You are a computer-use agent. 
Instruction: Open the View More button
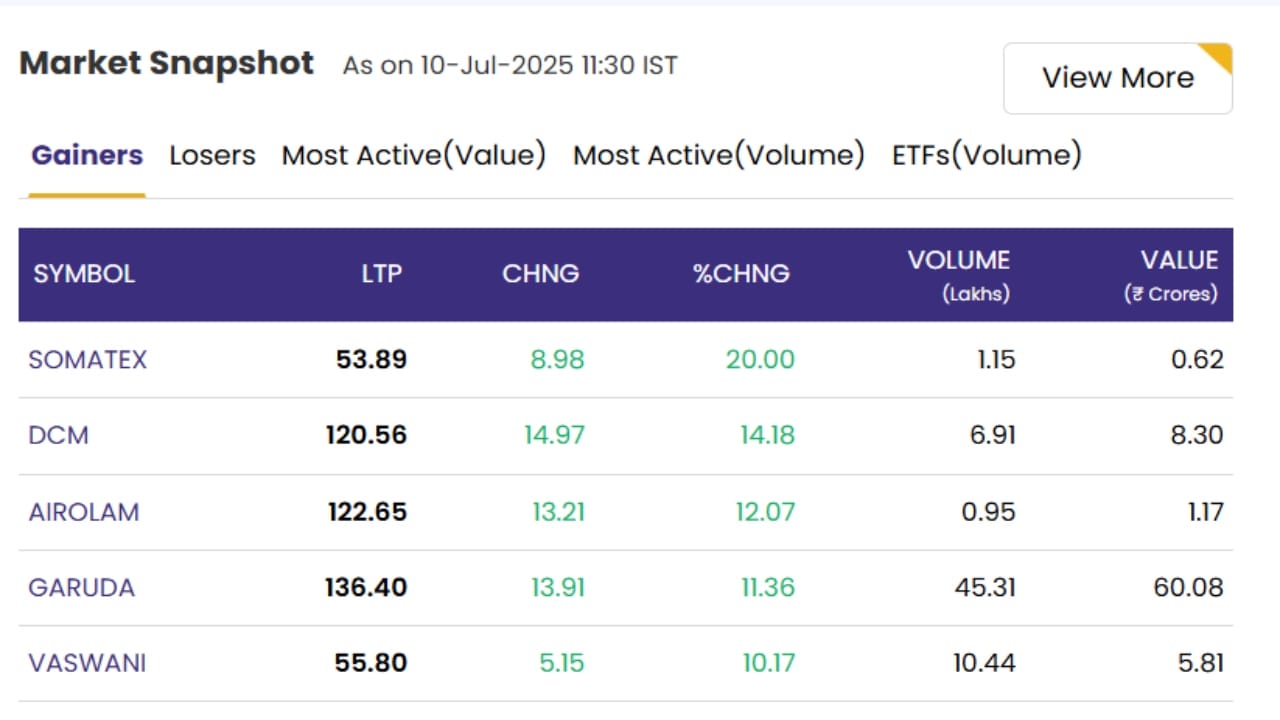tap(1118, 78)
